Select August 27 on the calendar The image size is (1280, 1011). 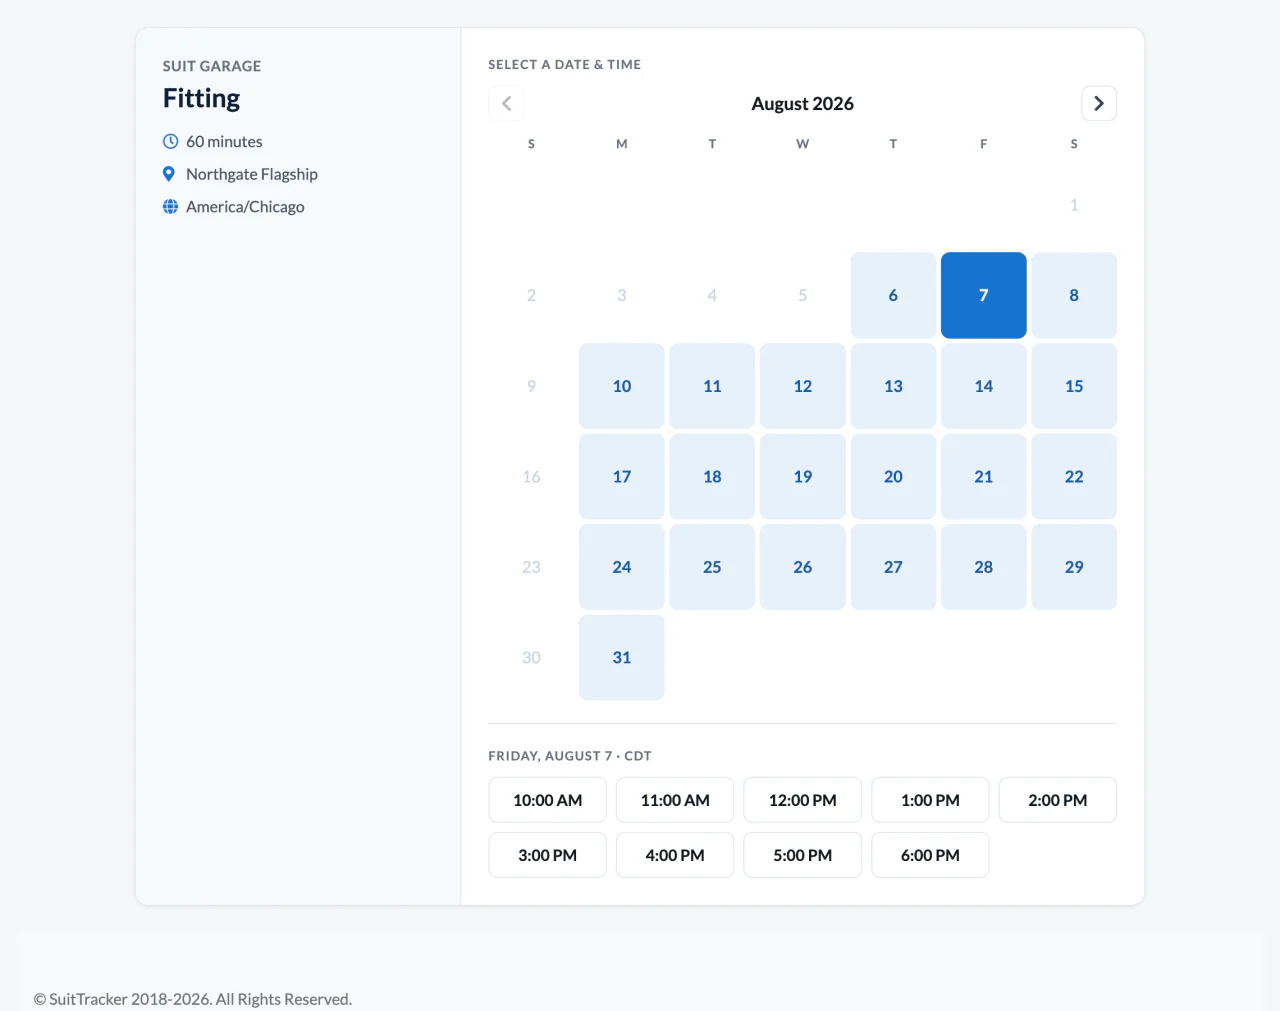[x=893, y=567]
